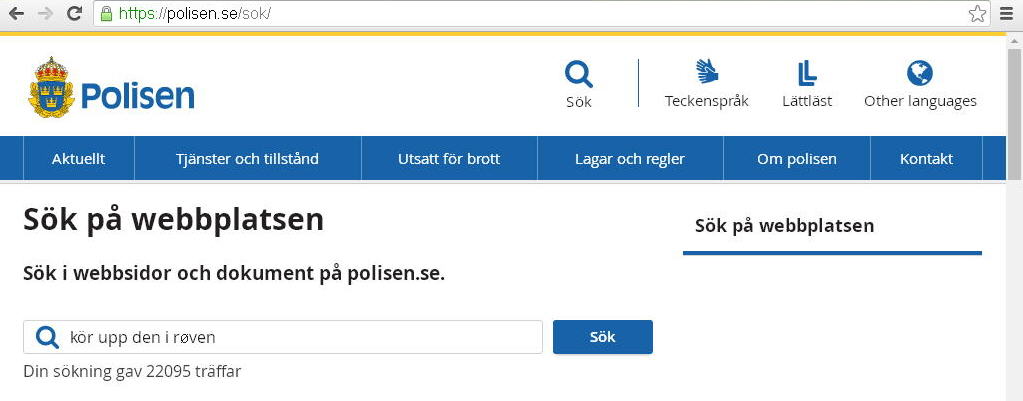Screen dimensions: 1023x401
Task: Click the browser forward arrow
Action: pyautogui.click(x=45, y=13)
